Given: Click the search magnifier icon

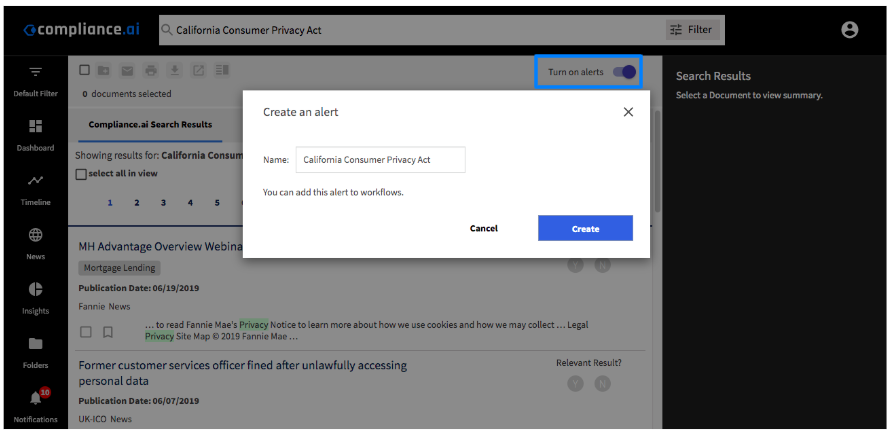Looking at the screenshot, I should pyautogui.click(x=166, y=30).
